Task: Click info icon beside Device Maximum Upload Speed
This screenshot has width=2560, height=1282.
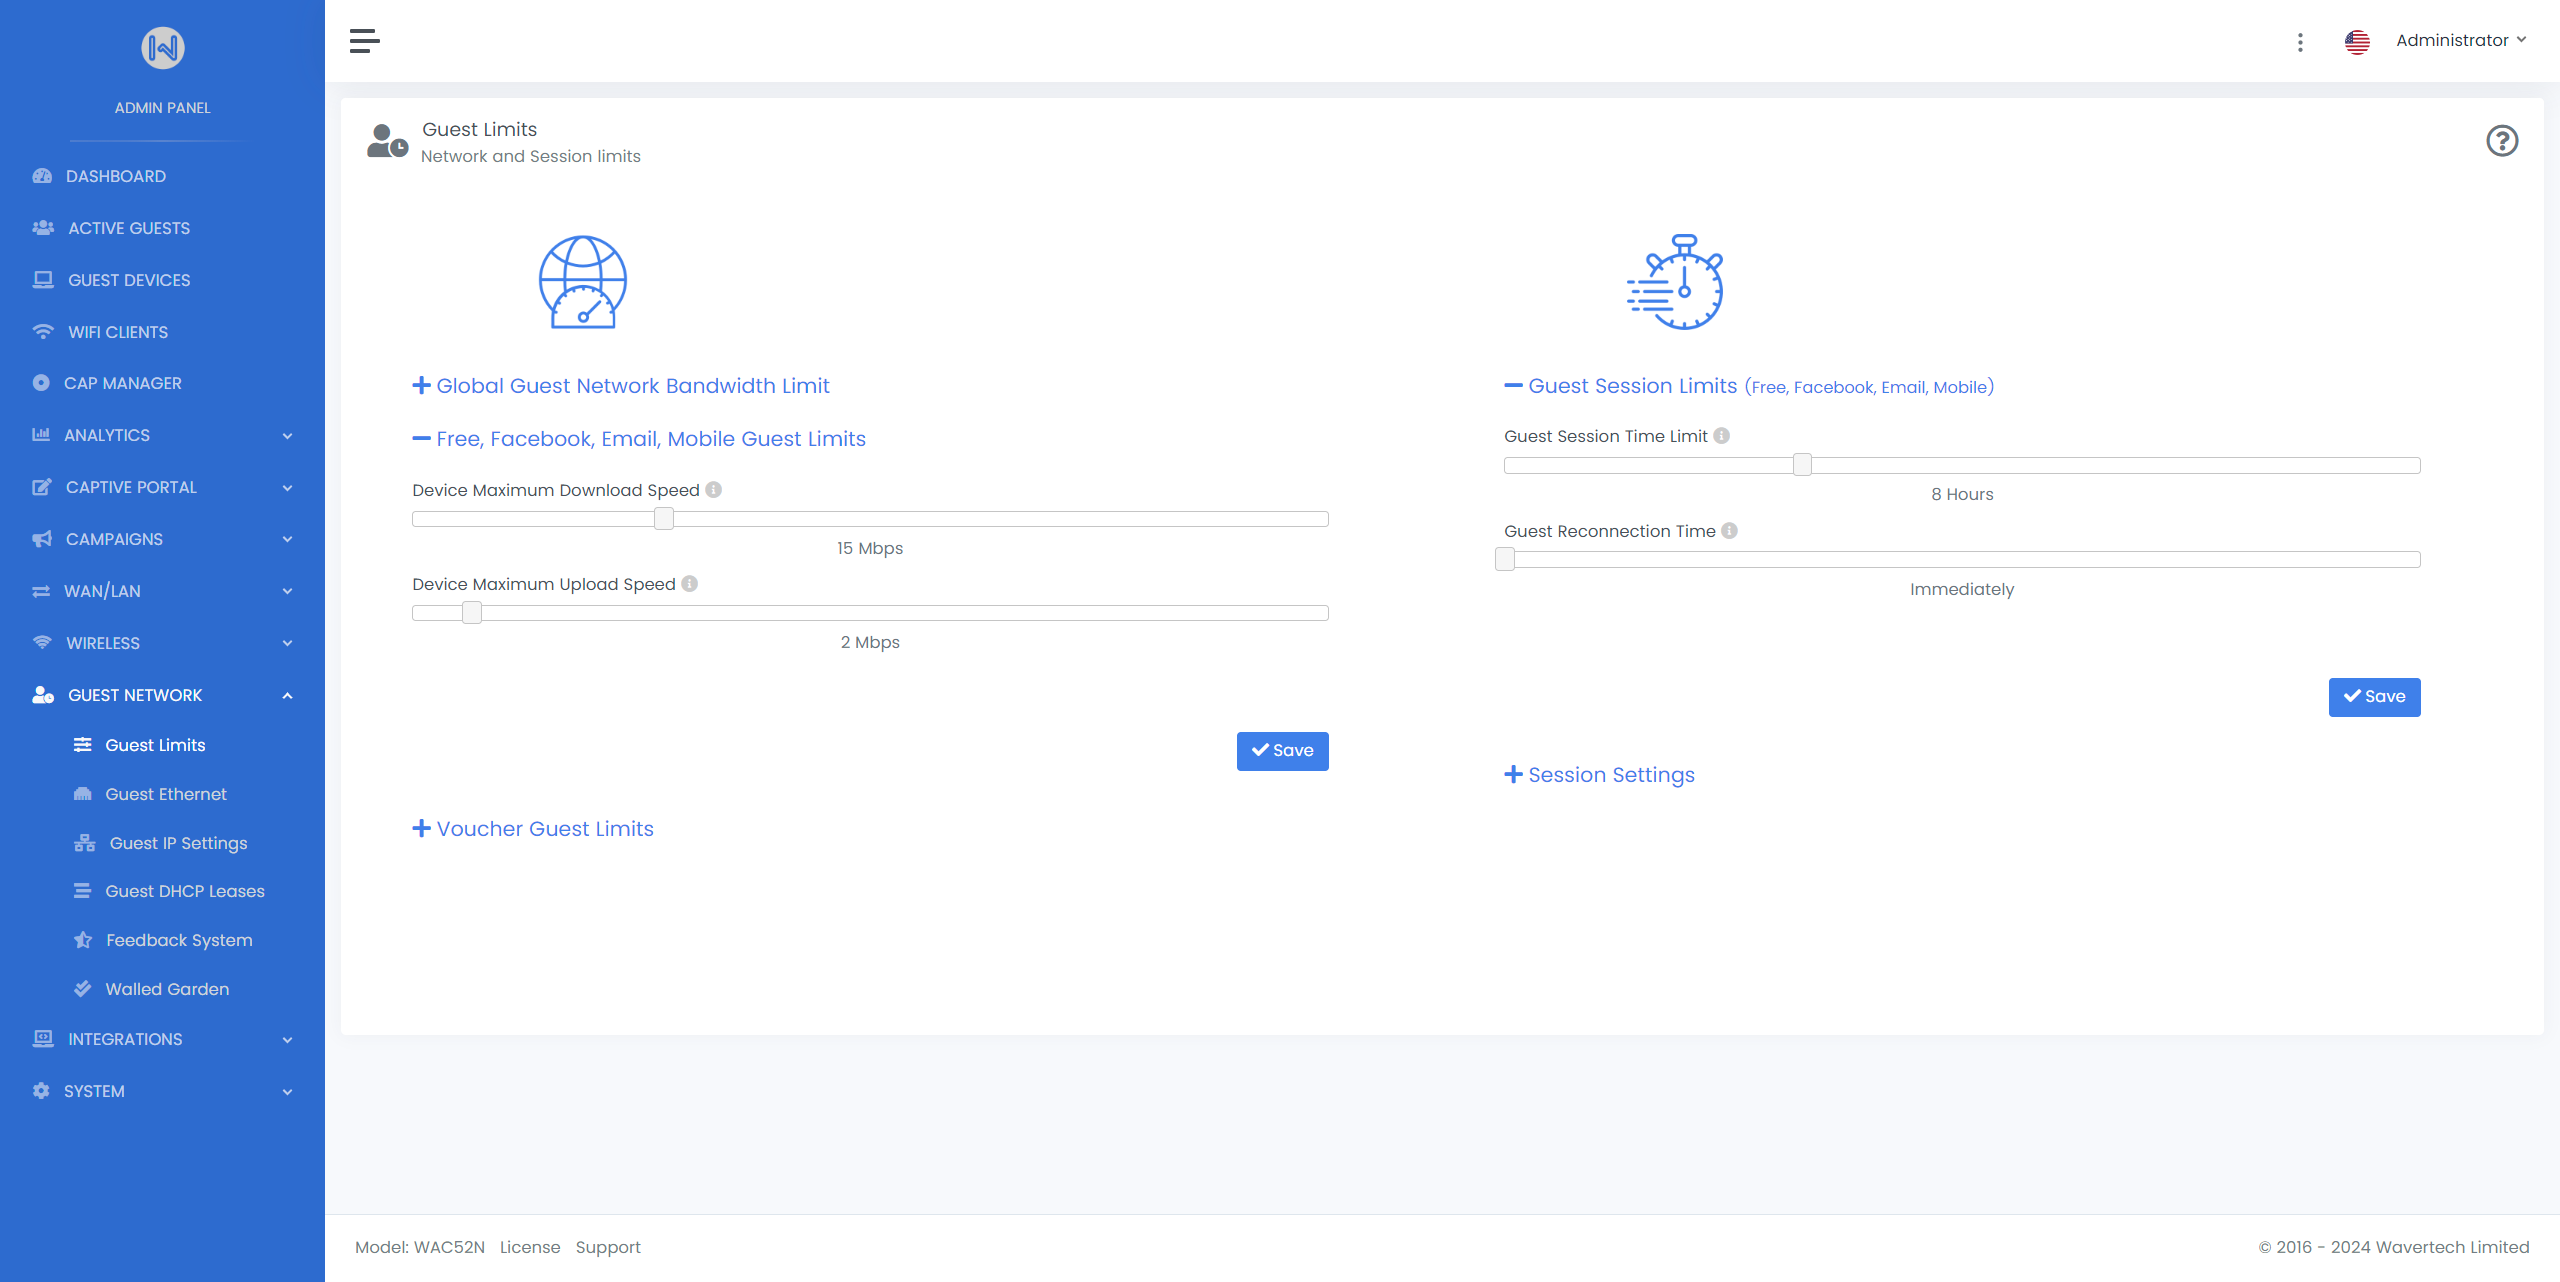Action: pyautogui.click(x=689, y=584)
